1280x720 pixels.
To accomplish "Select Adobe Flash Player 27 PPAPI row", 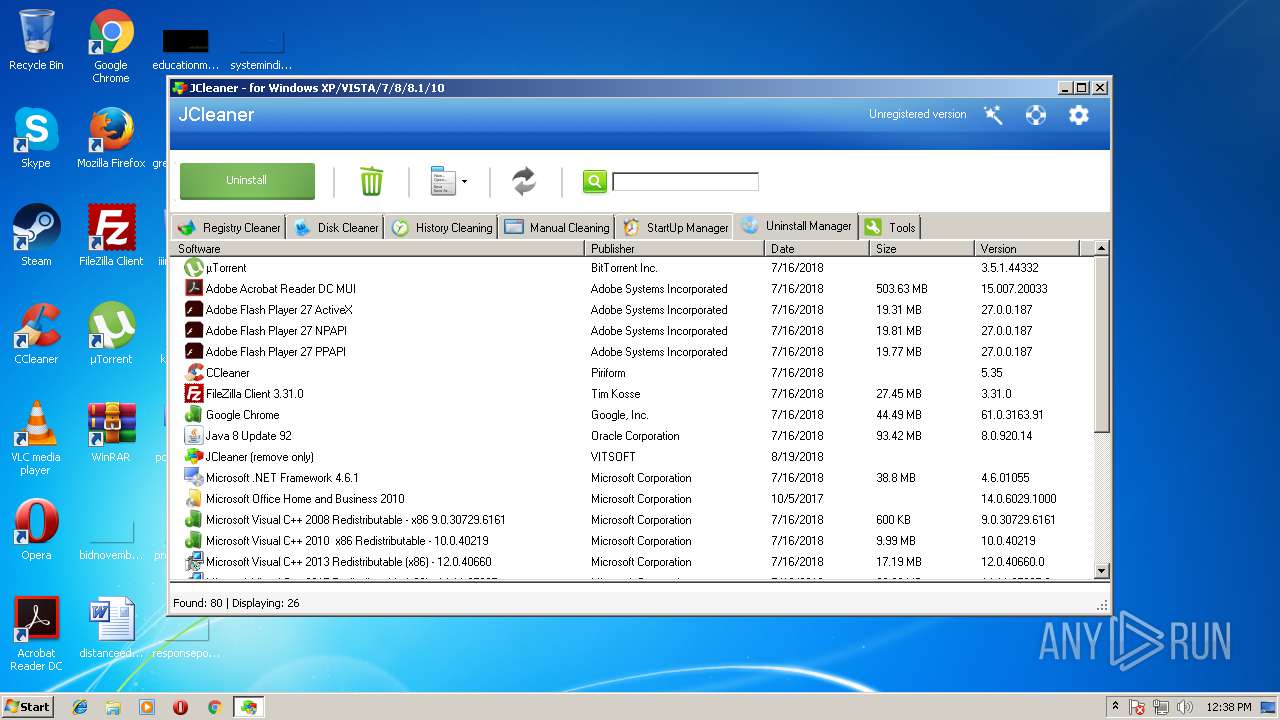I will point(632,352).
